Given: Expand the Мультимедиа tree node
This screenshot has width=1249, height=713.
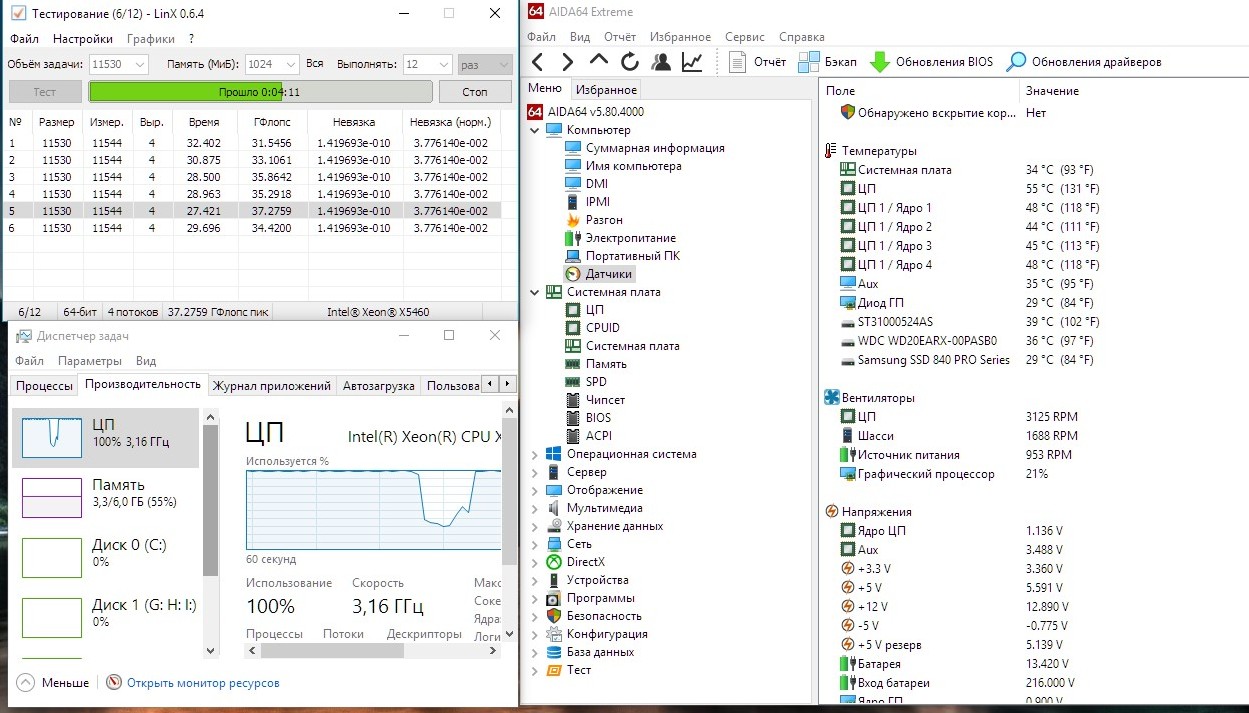Looking at the screenshot, I should (535, 508).
